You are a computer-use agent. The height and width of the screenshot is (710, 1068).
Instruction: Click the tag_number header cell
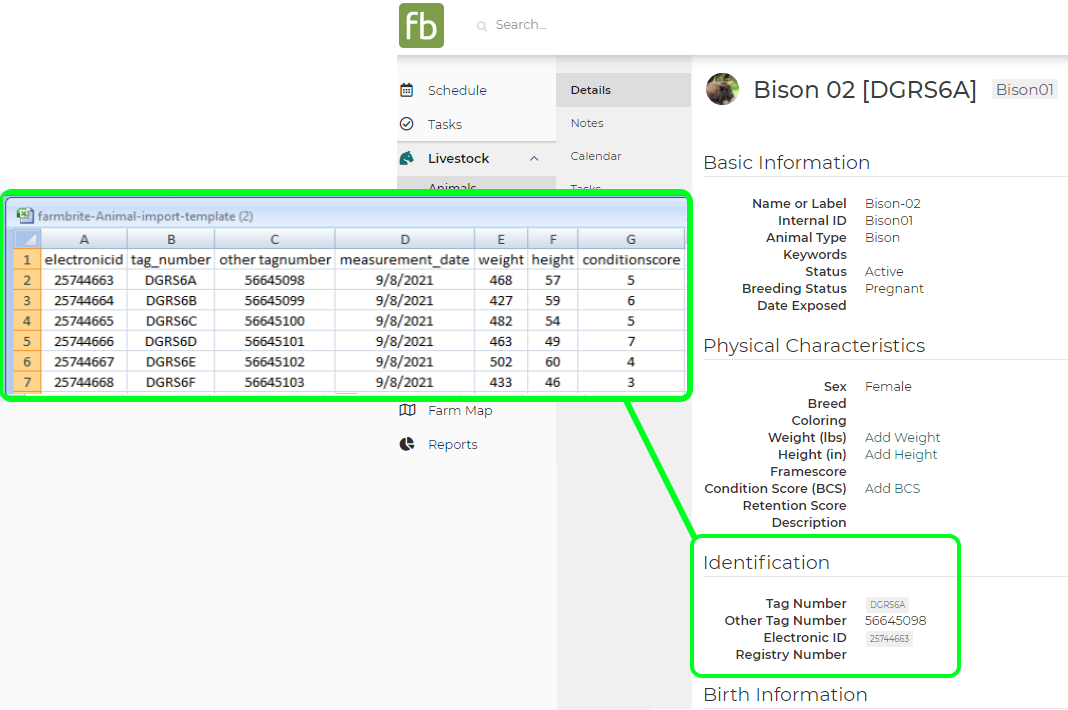coord(171,260)
